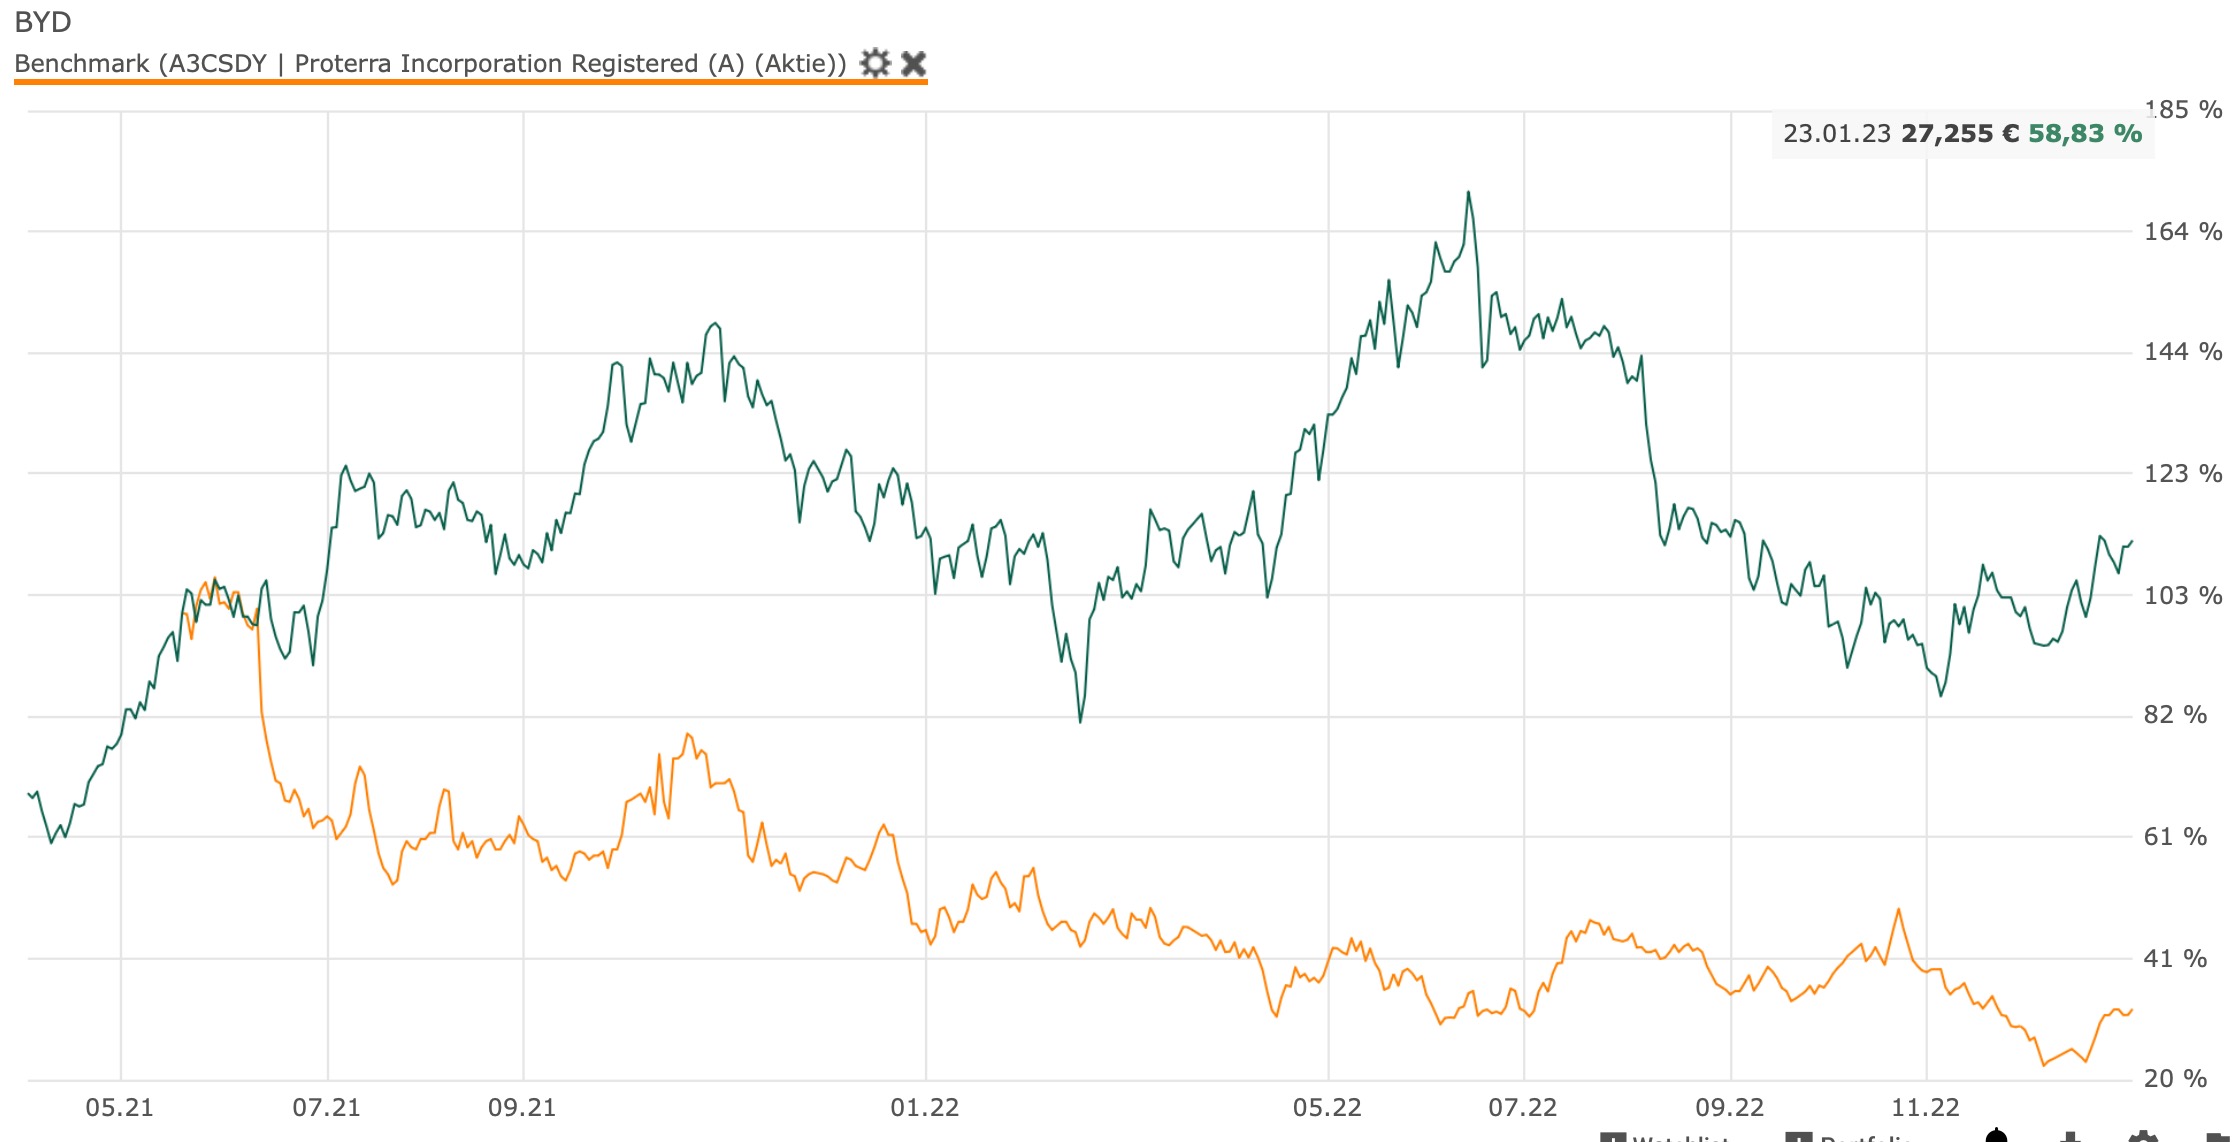This screenshot has width=2240, height=1142.
Task: Click the Portfolio link text
Action: [x=1866, y=1139]
